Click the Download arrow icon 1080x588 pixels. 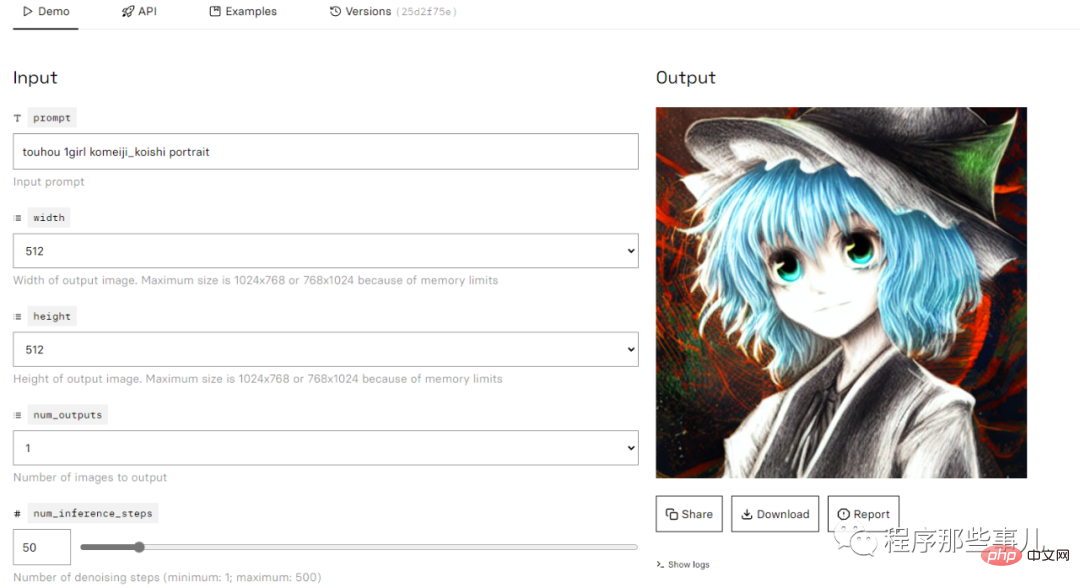[x=747, y=514]
